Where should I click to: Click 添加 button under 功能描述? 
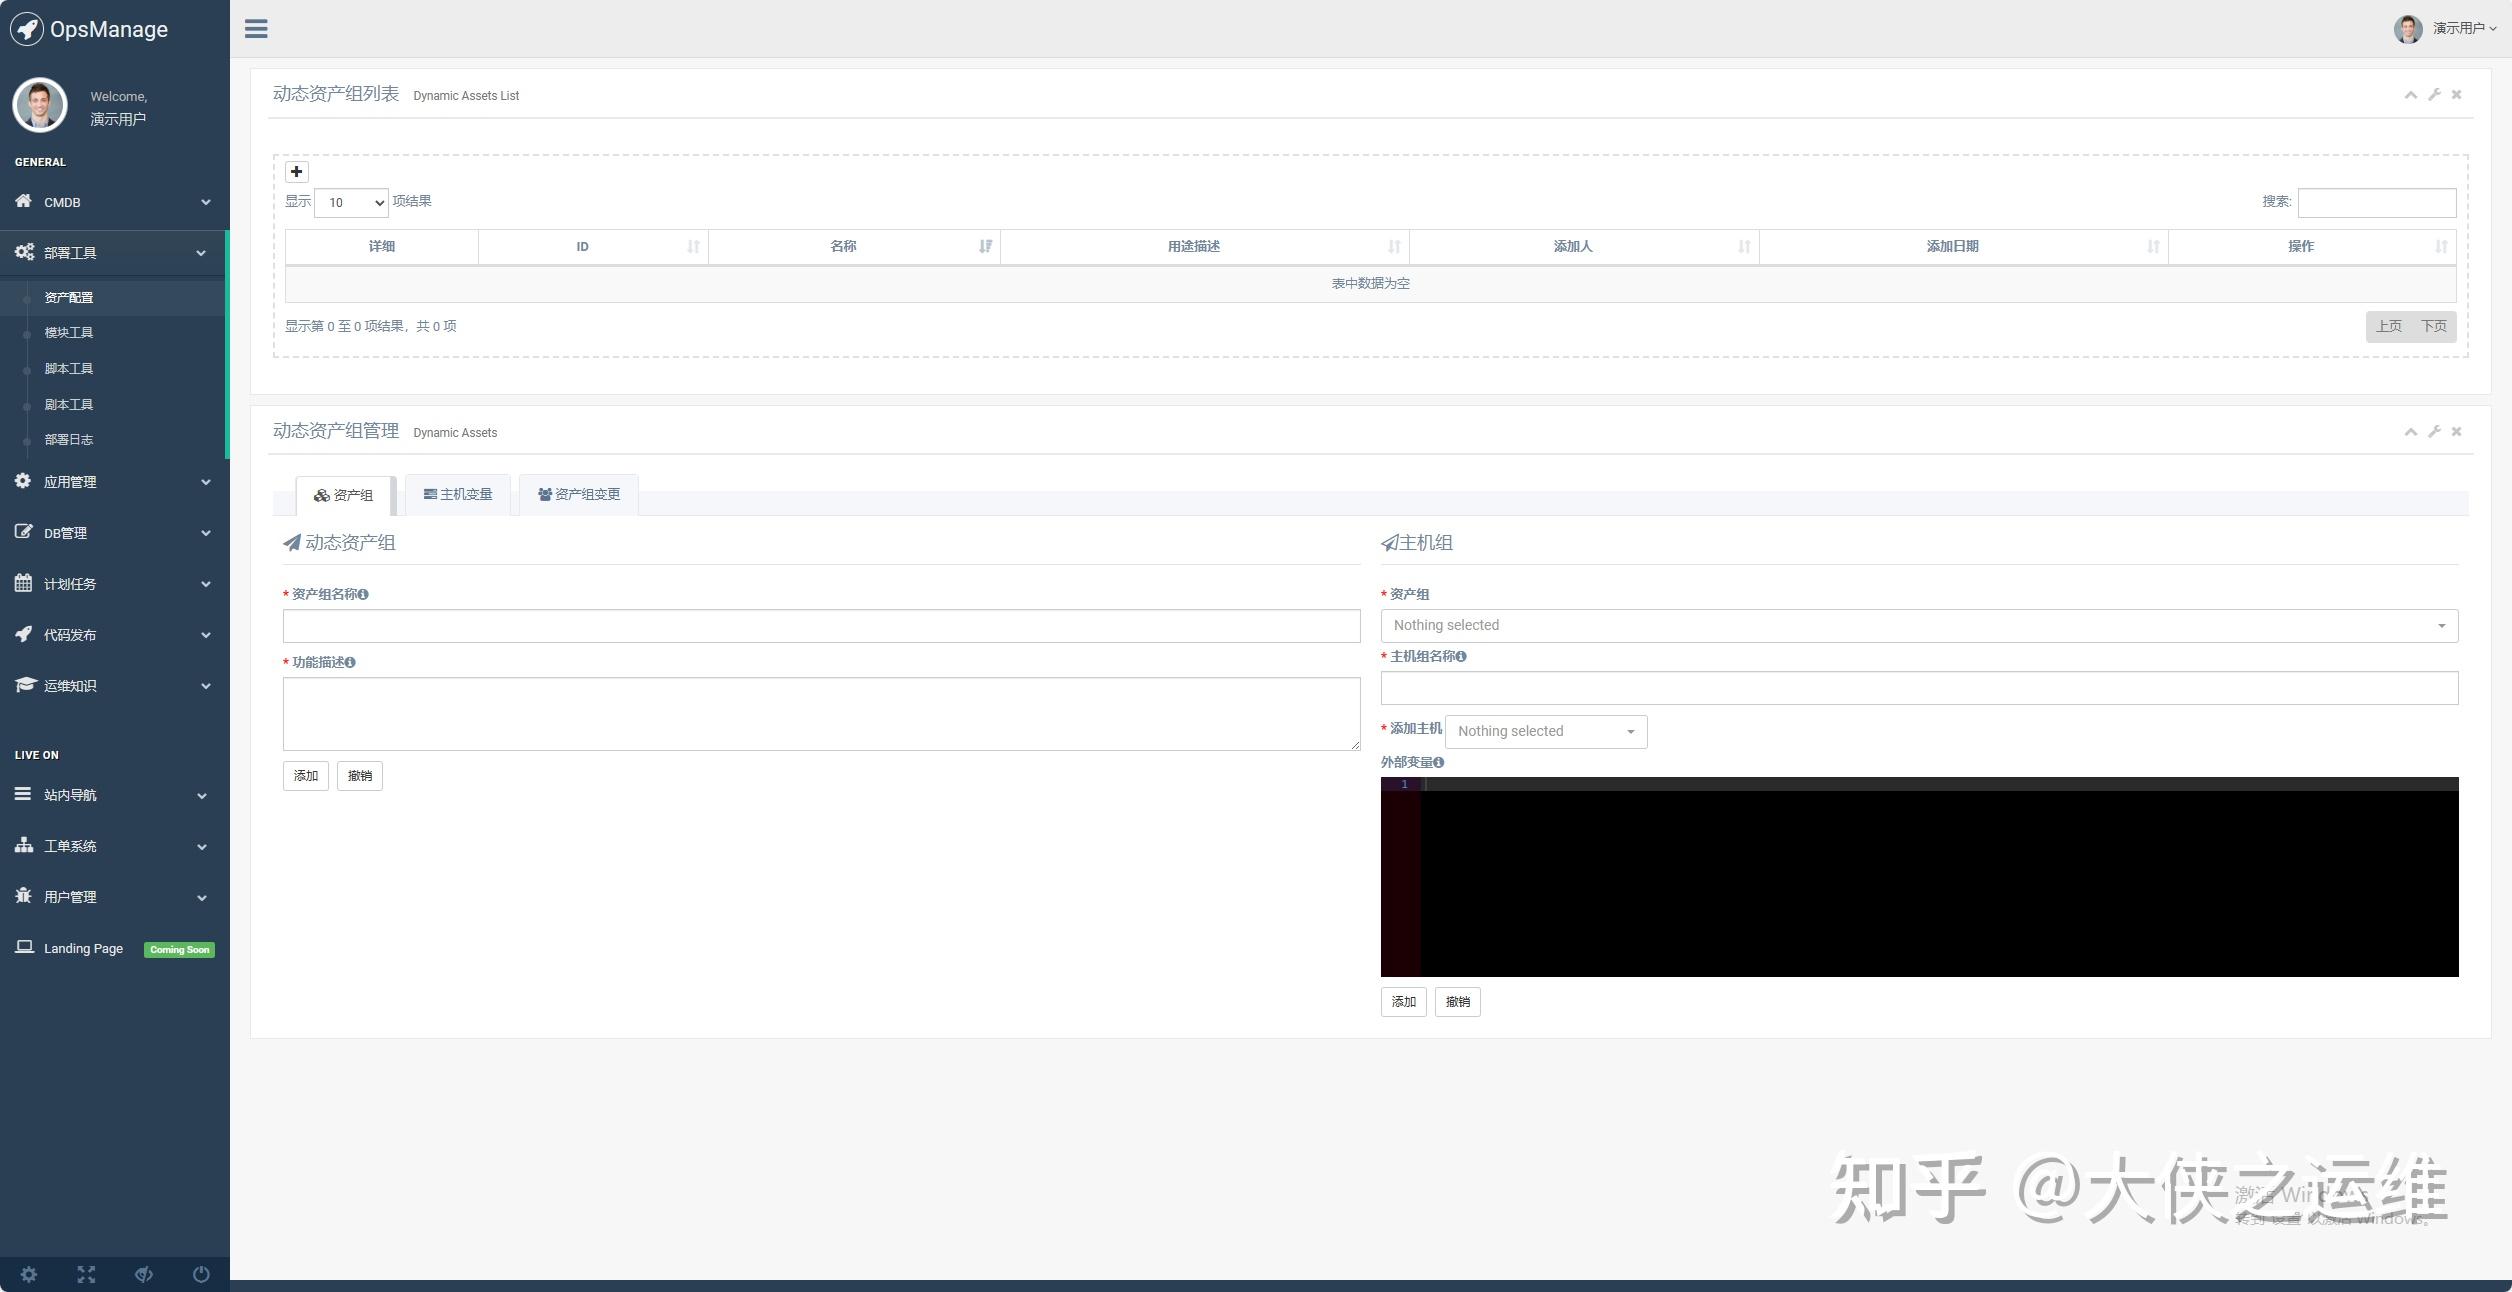[305, 776]
